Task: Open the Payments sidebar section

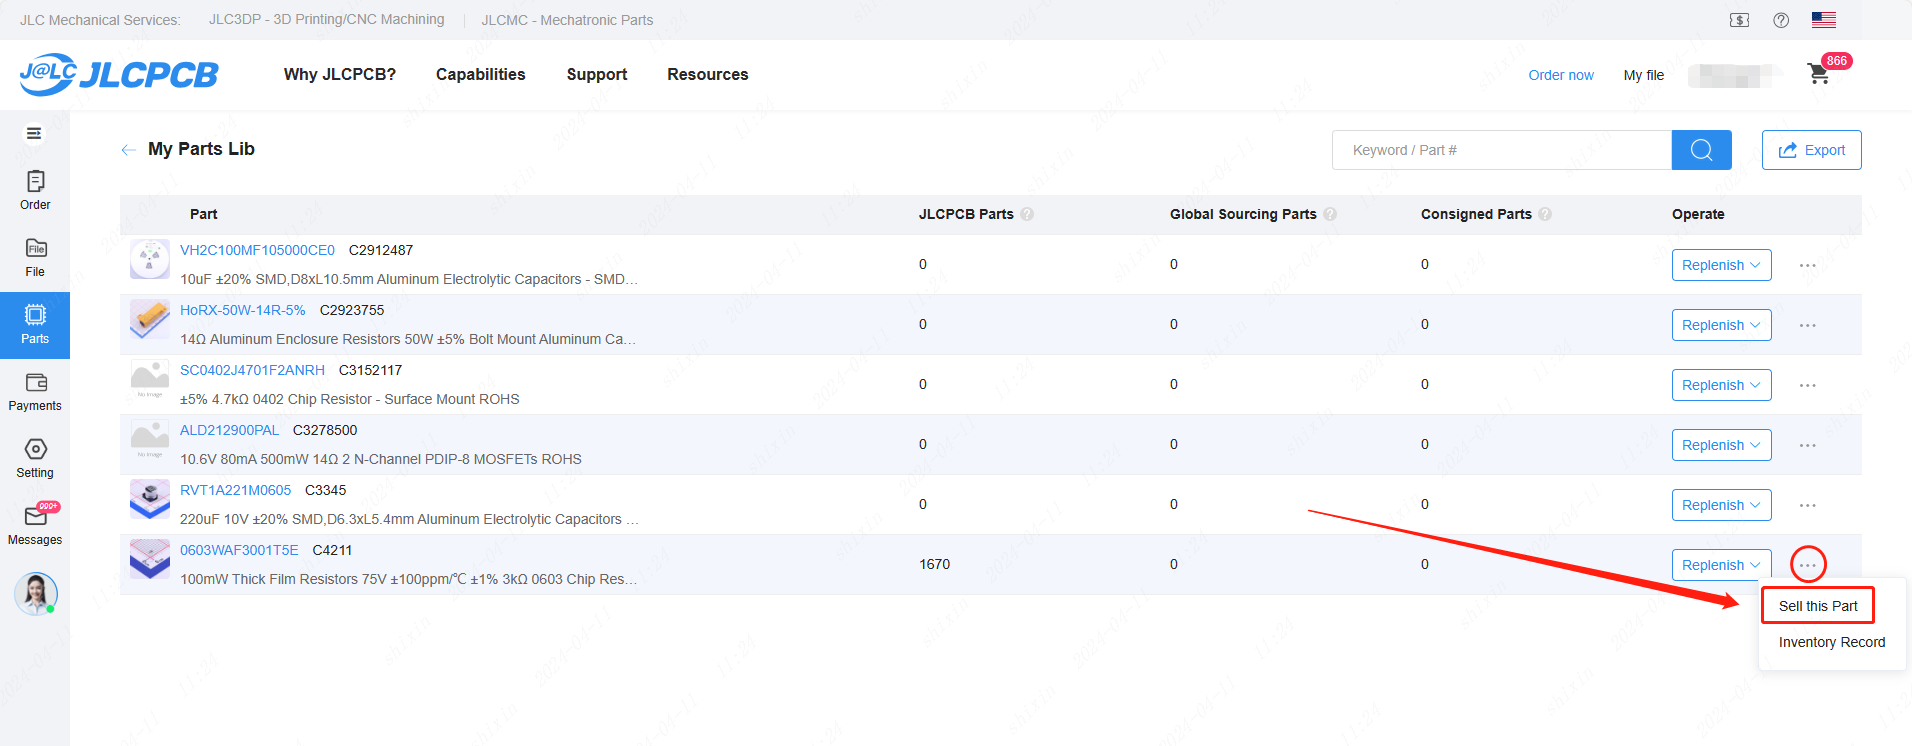Action: (x=35, y=392)
